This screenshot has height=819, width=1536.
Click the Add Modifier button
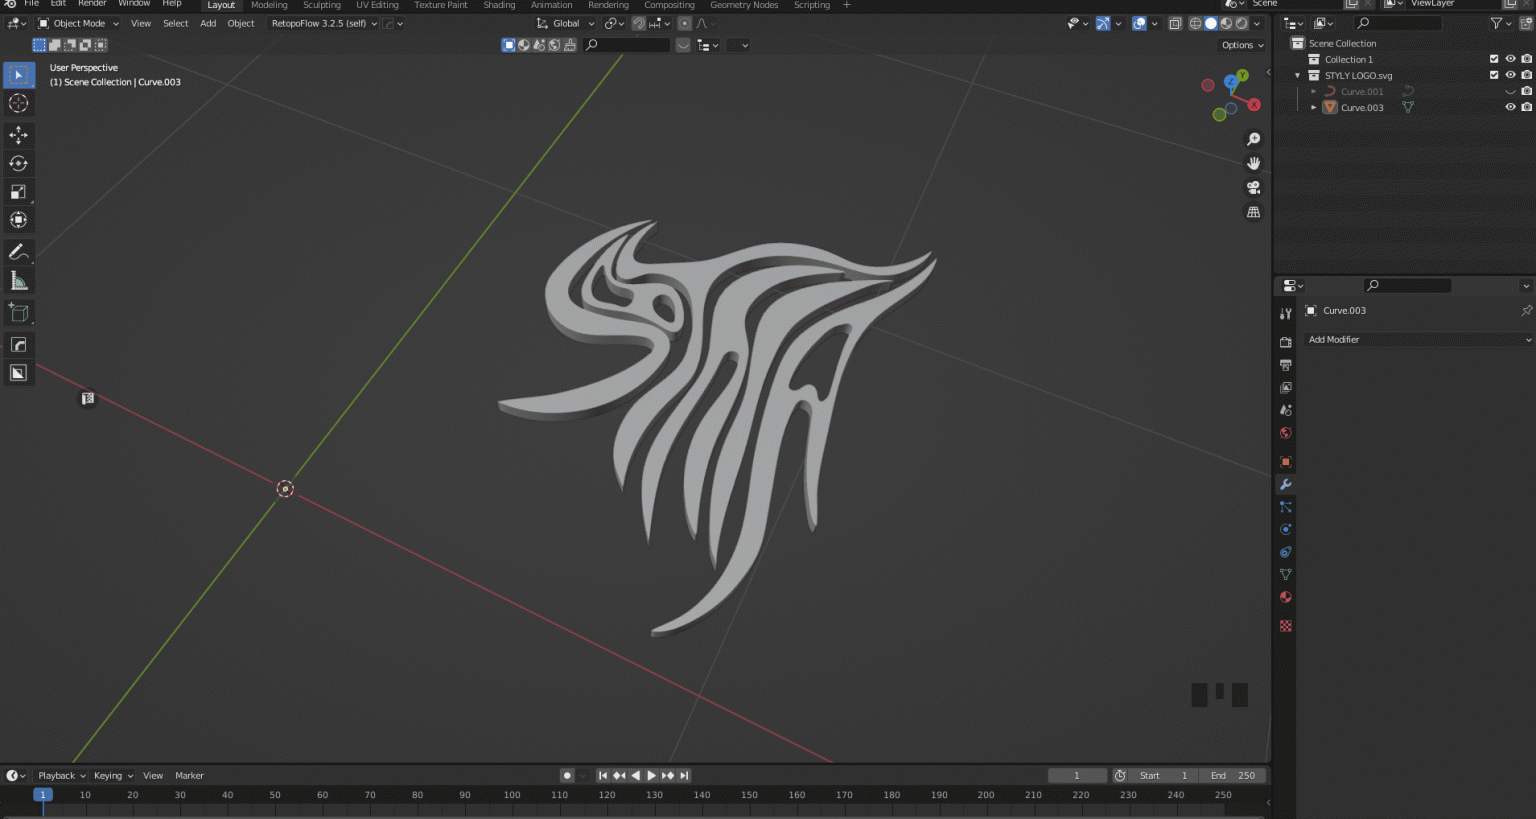coord(1416,339)
